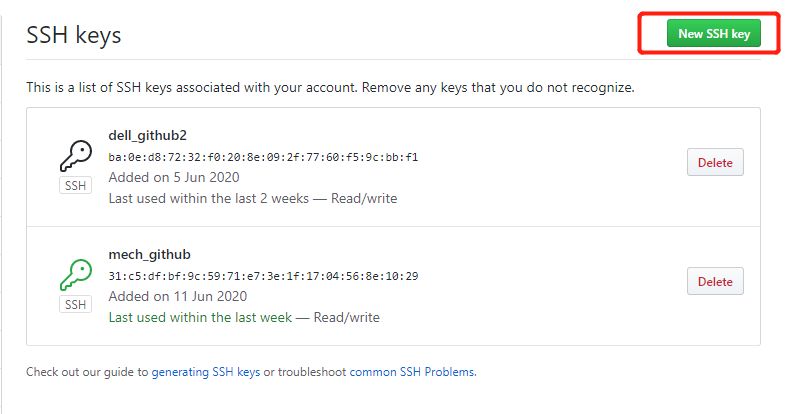Open the generating SSH keys guide link
This screenshot has width=809, height=414.
click(x=206, y=372)
